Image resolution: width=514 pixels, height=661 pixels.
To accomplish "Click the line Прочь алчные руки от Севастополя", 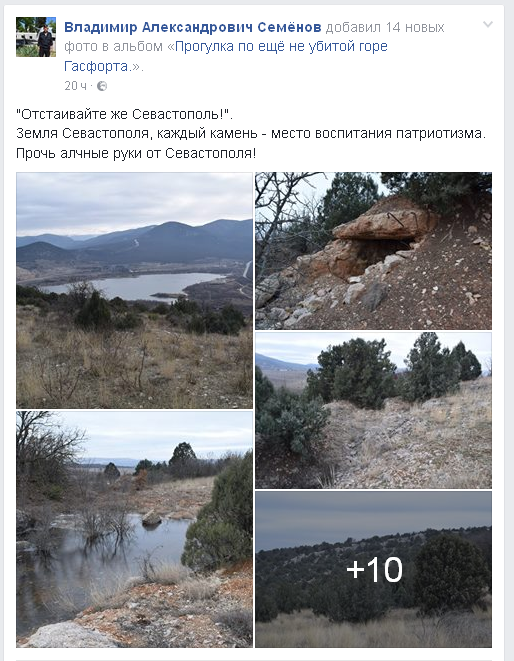I will [136, 153].
